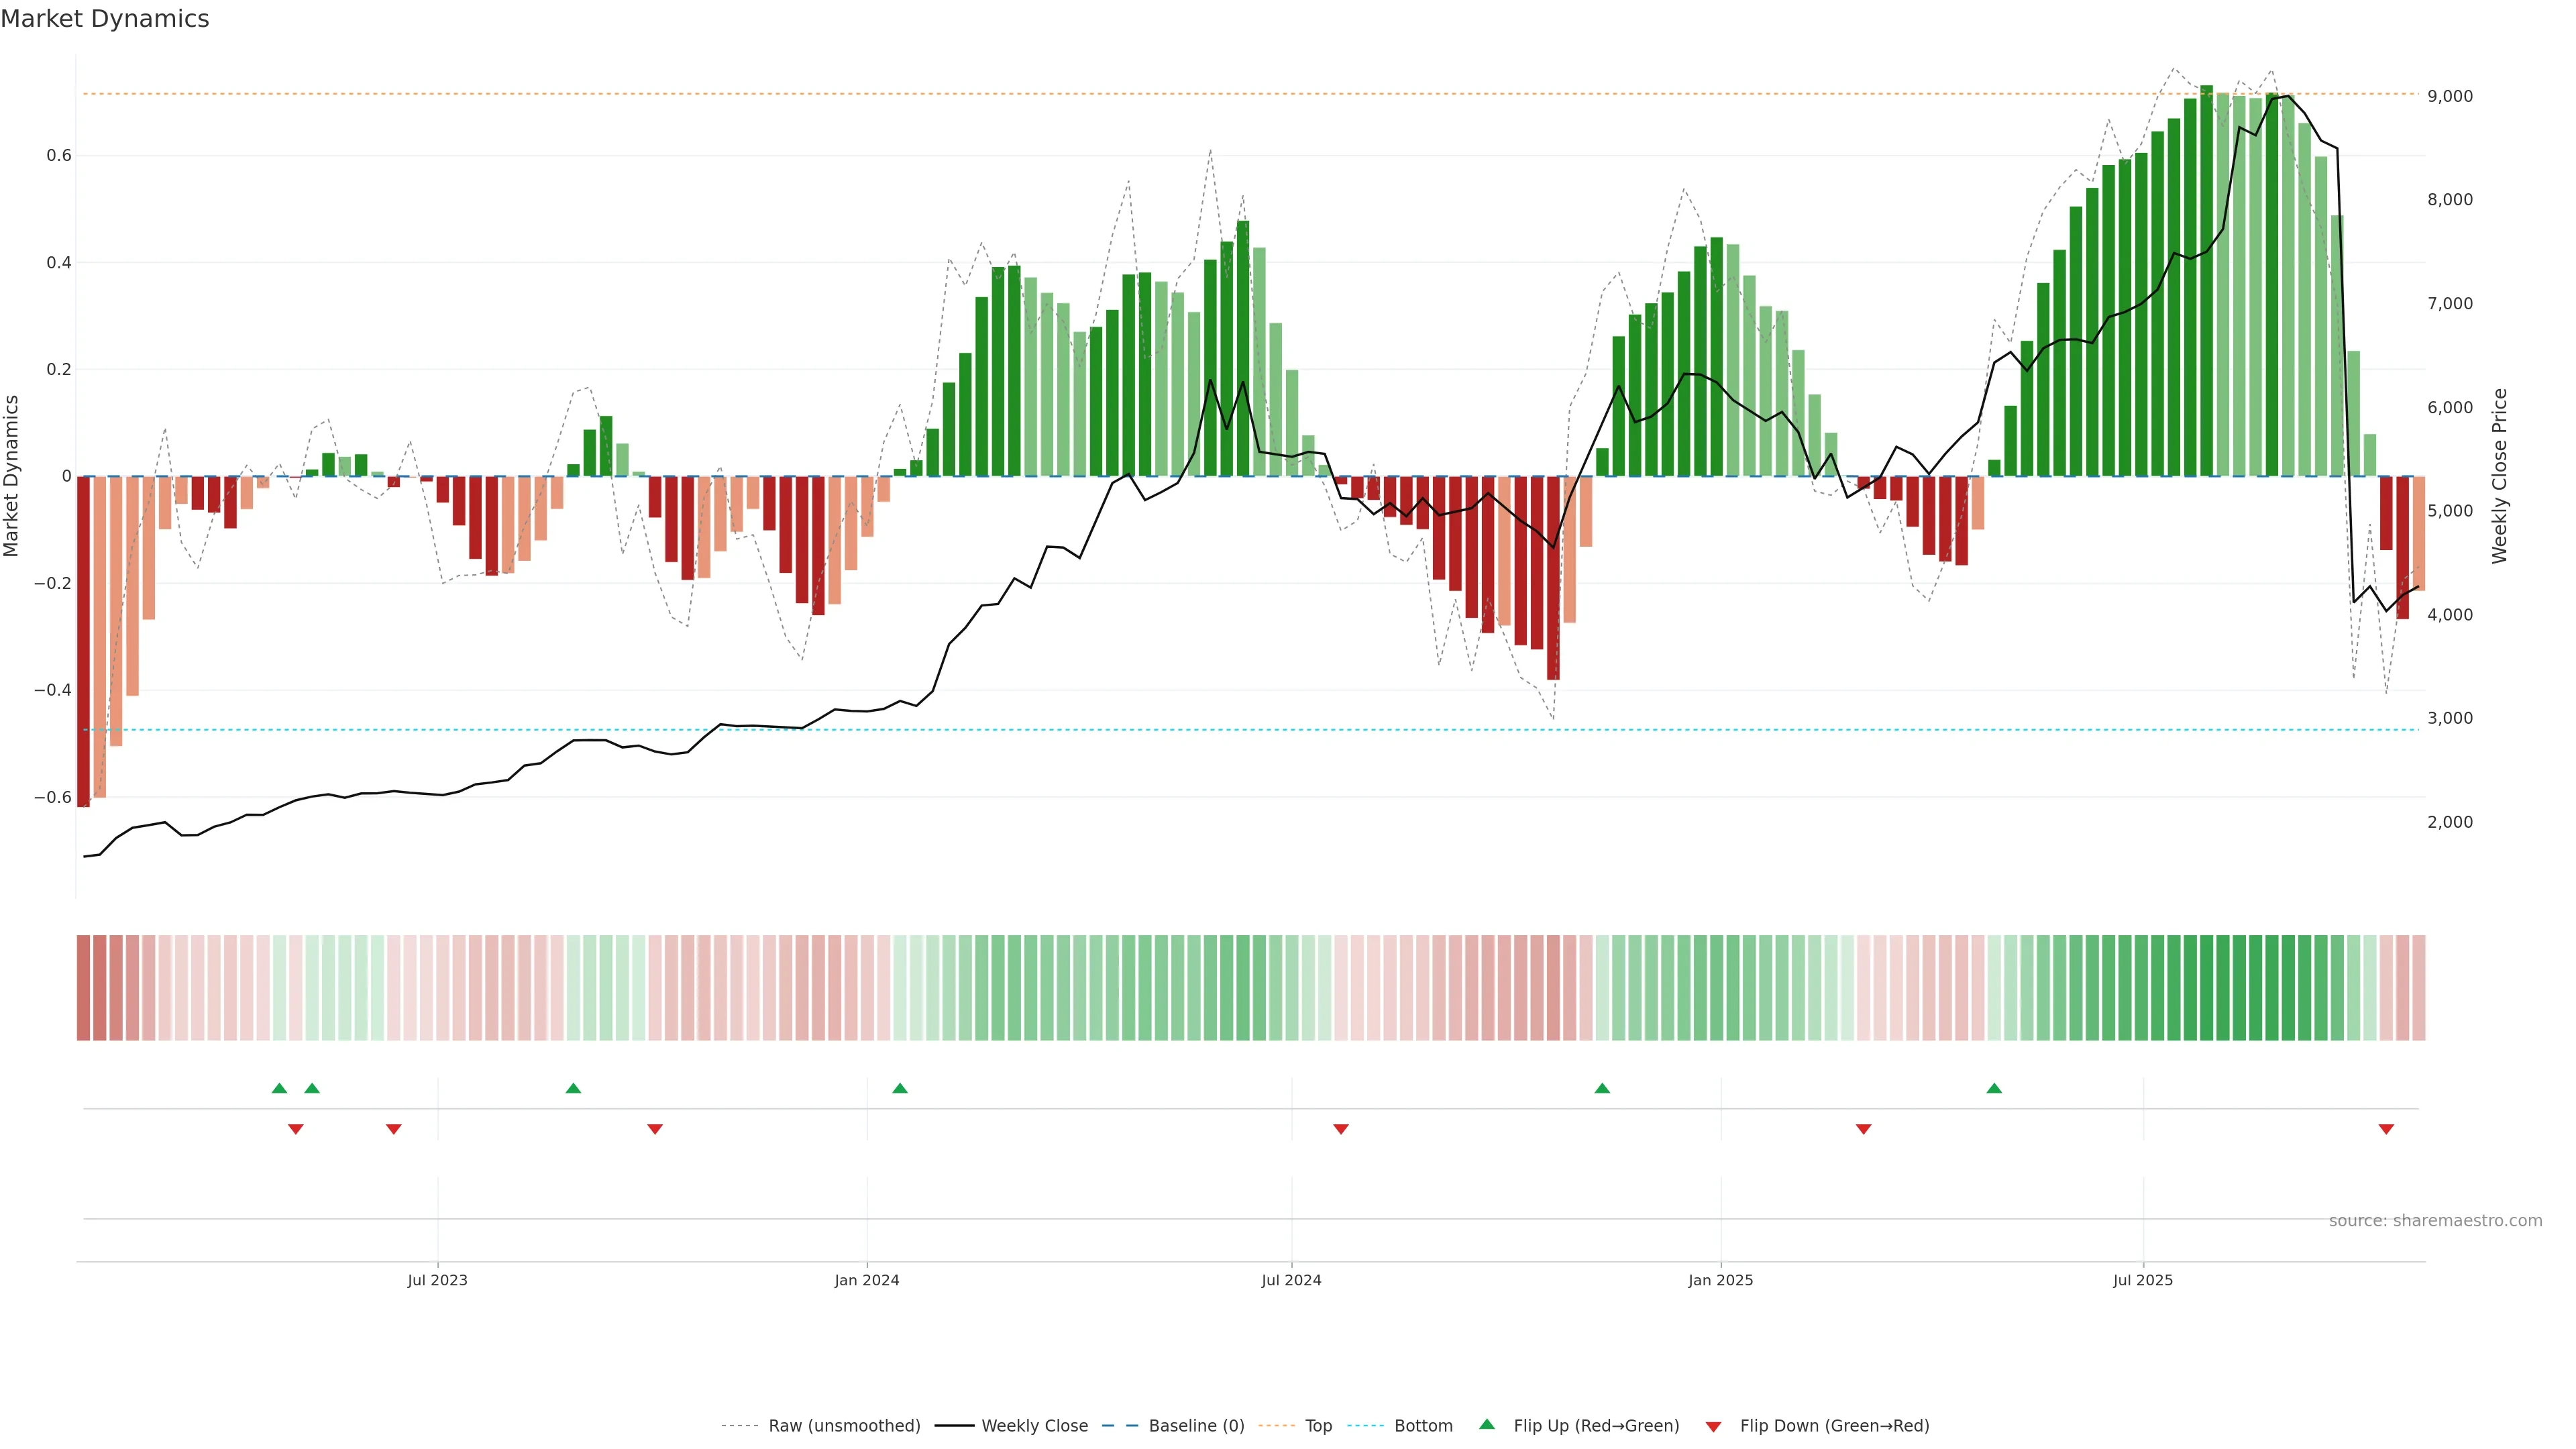The image size is (2576, 1449).
Task: Click Flip Down marker between Jan 2025 and Jul 2025
Action: pos(1863,1129)
